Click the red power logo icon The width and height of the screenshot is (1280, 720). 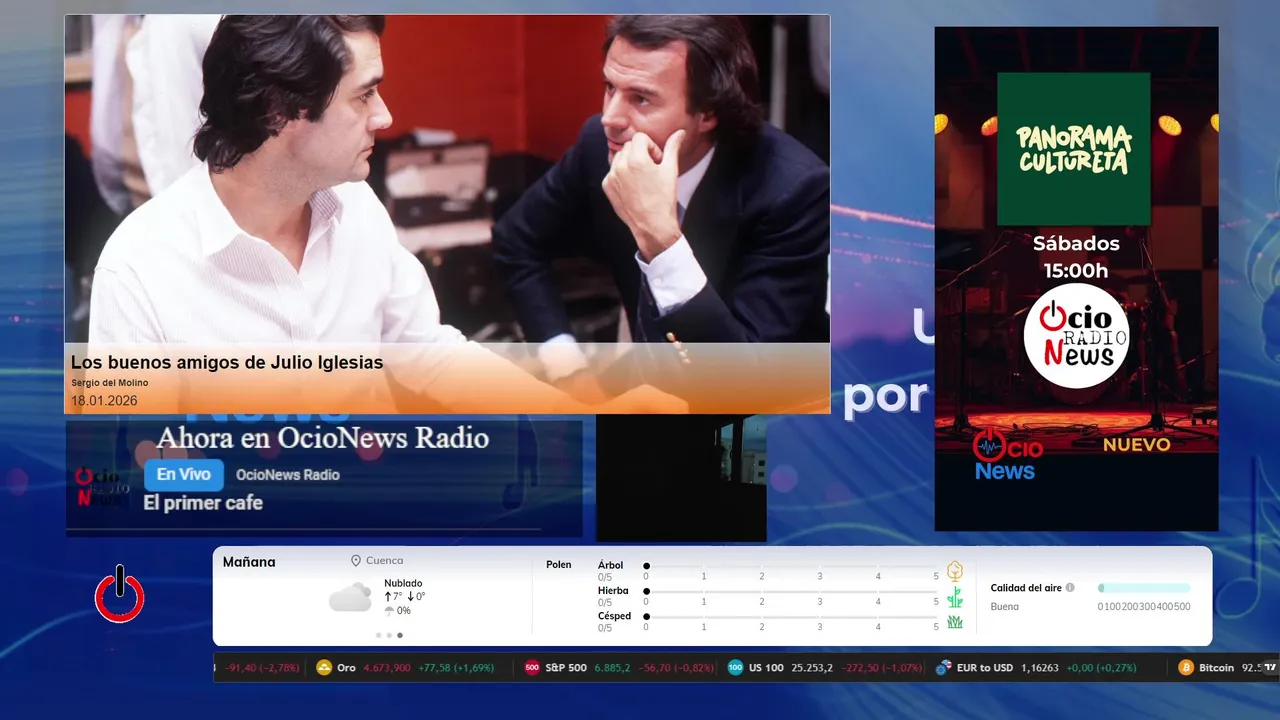pyautogui.click(x=120, y=594)
